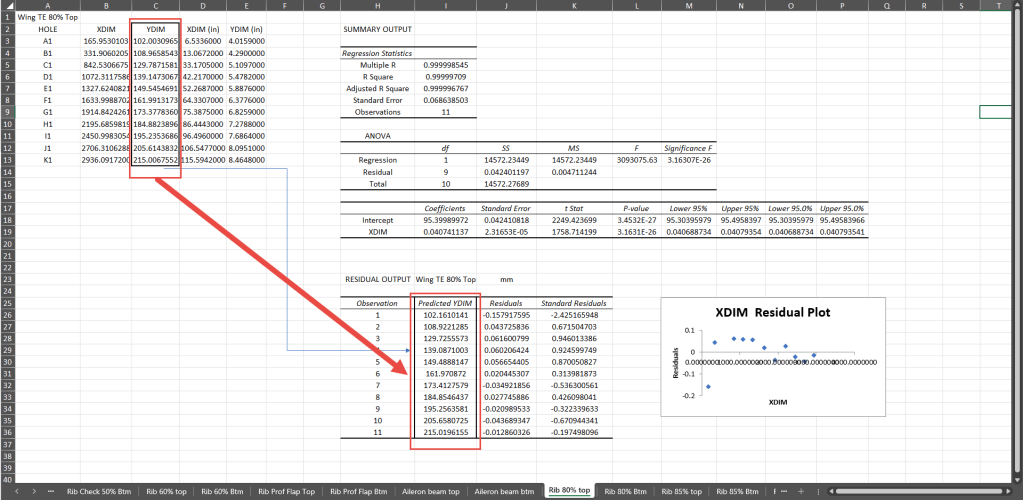Switch to the Rib 80% Btm sheet

(x=625, y=491)
